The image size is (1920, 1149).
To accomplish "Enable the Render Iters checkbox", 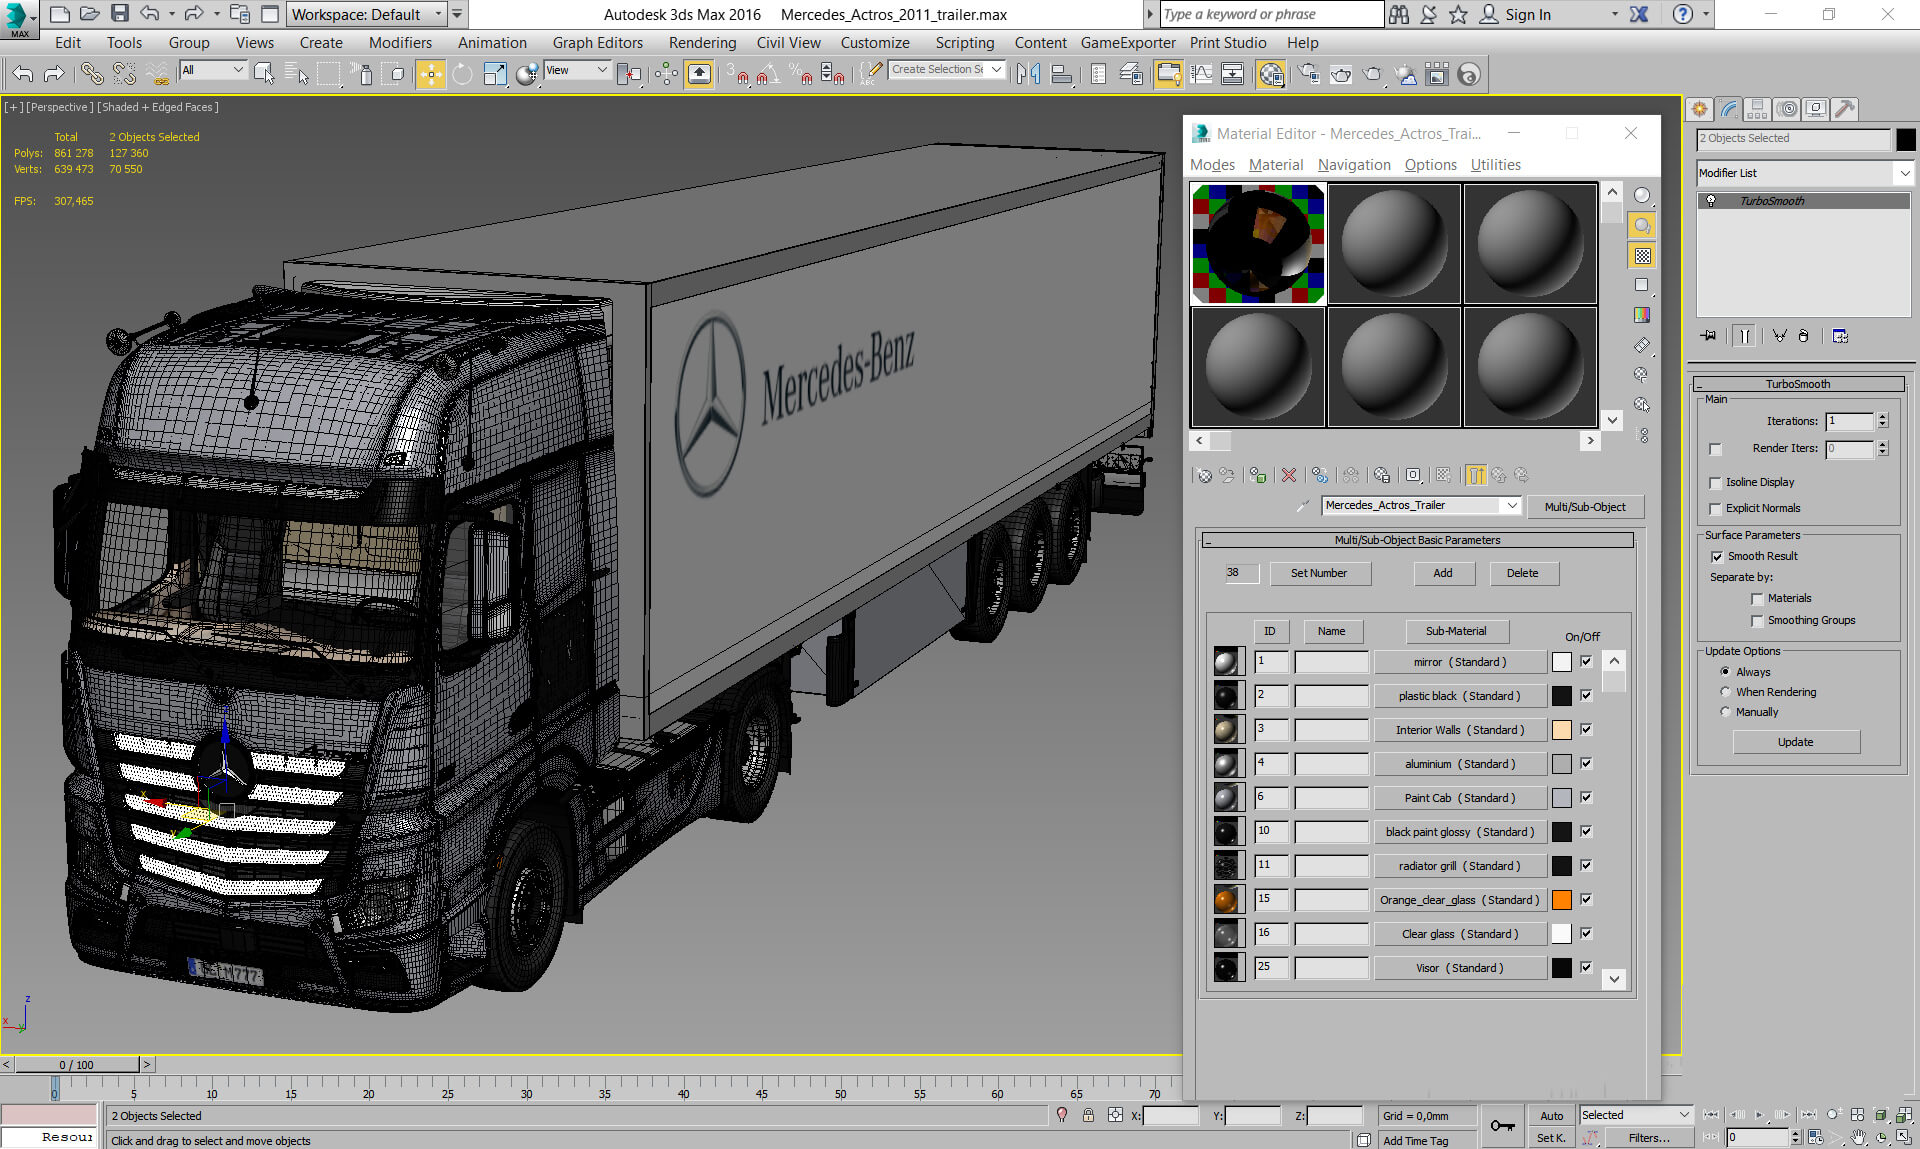I will click(x=1715, y=449).
